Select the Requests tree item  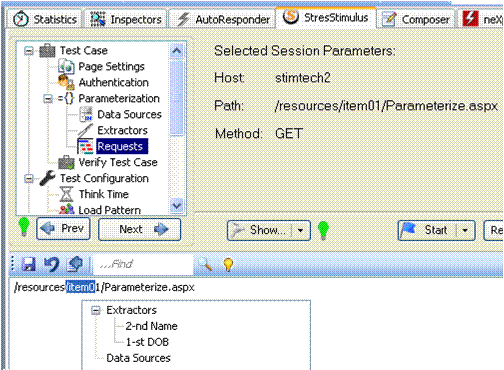point(122,146)
